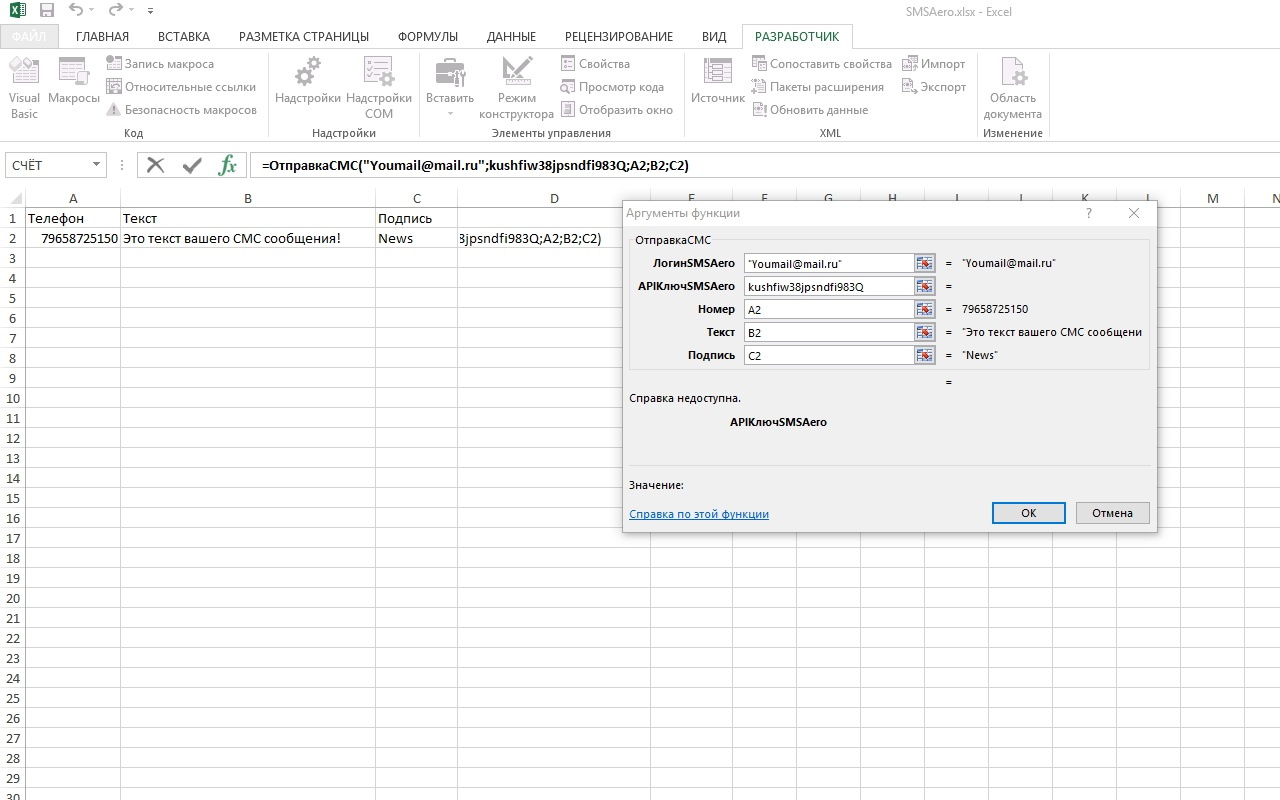Click the Select All corner button
The height and width of the screenshot is (800, 1280).
[x=13, y=198]
